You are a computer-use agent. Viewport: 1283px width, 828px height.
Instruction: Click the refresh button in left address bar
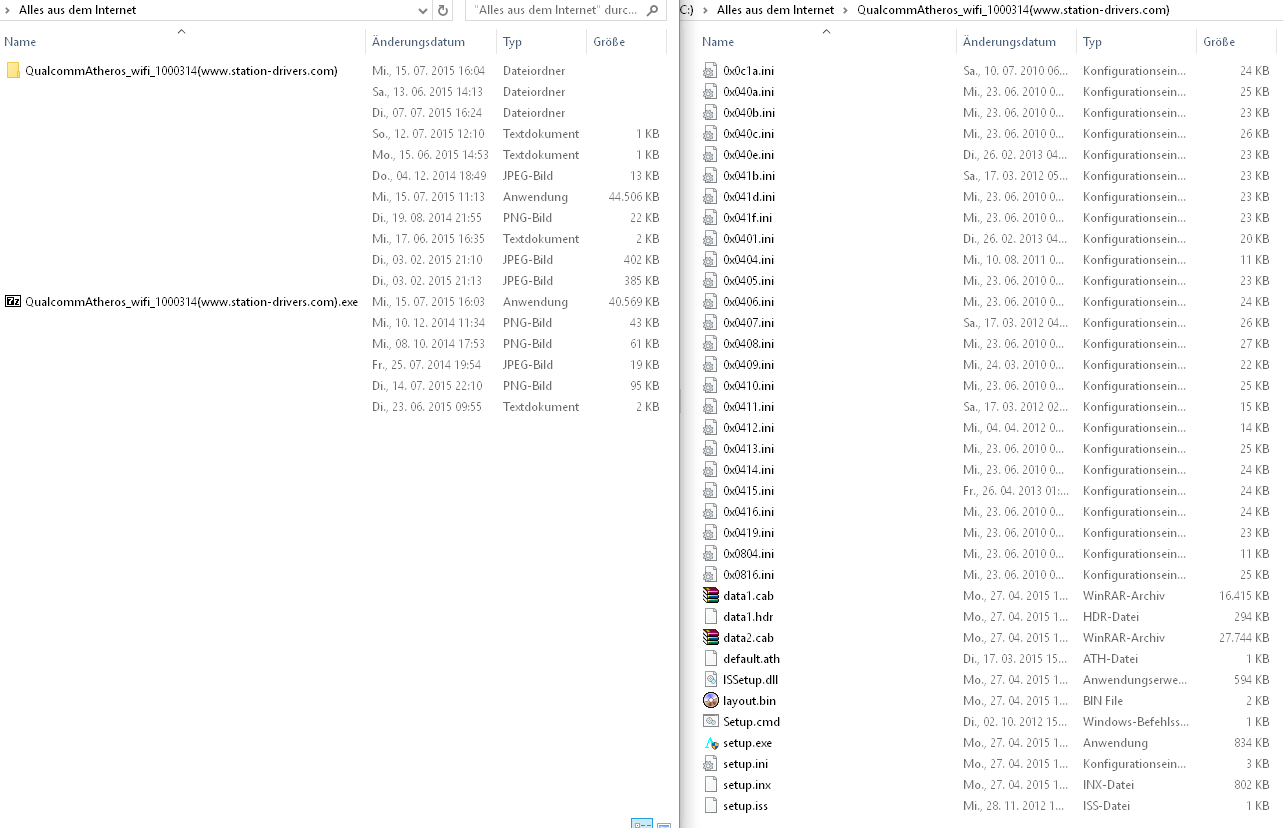tap(443, 10)
